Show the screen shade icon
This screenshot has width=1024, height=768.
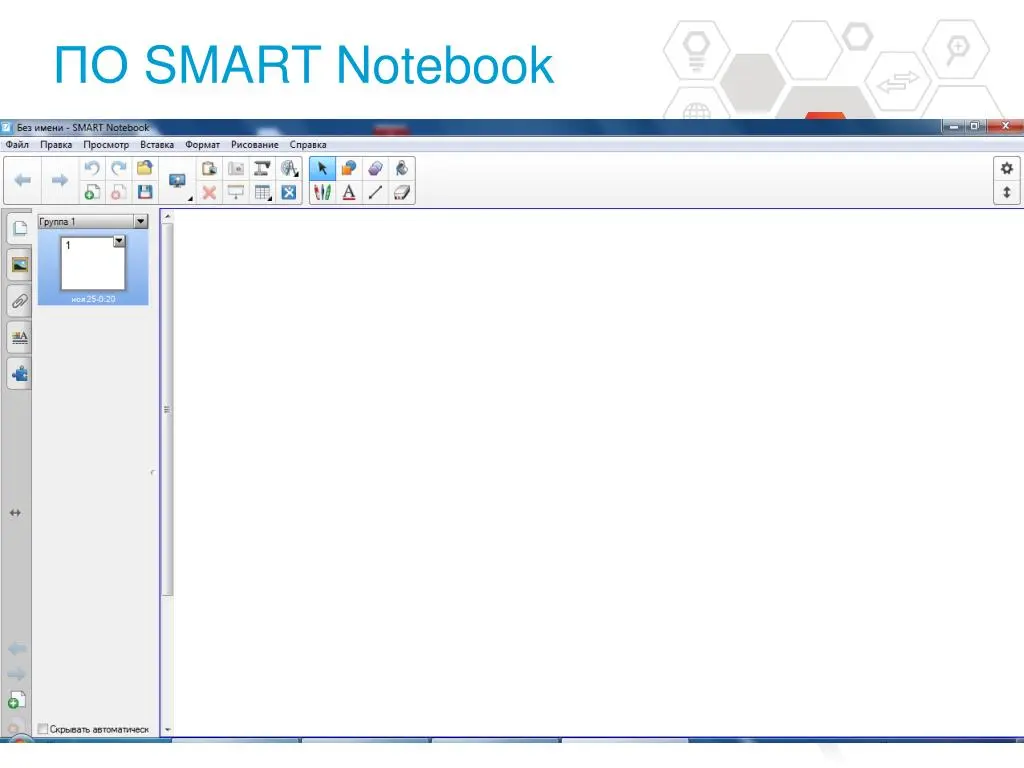[x=236, y=192]
